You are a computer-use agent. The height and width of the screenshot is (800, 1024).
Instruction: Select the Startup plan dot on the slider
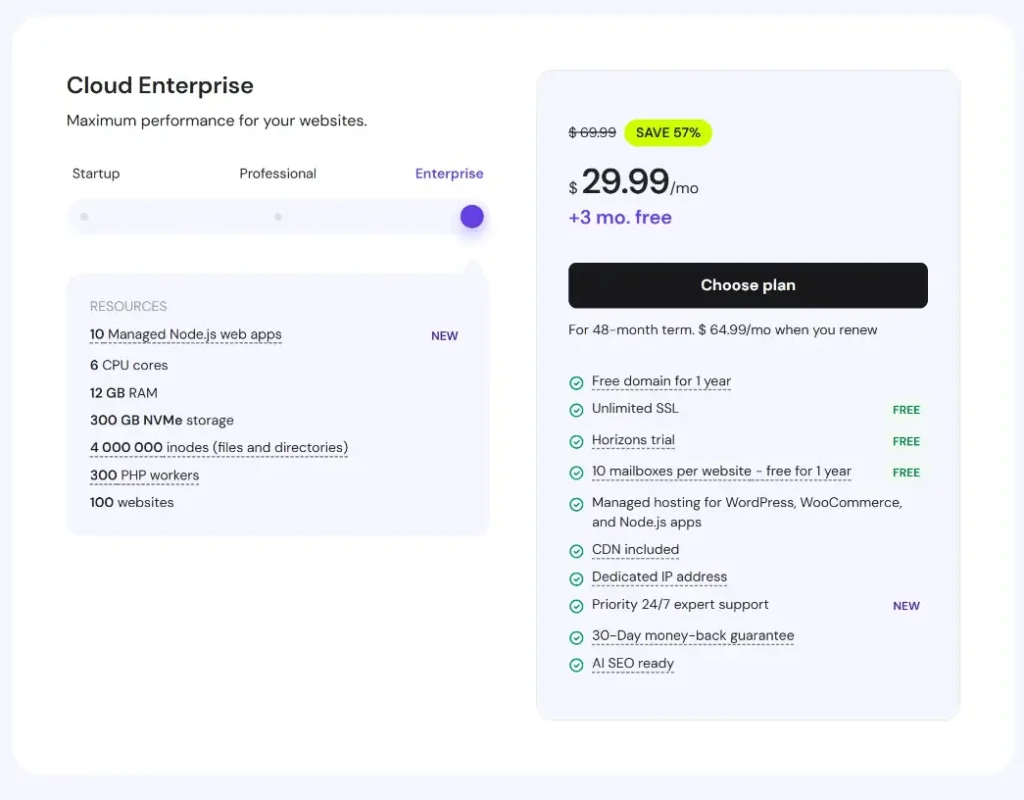point(85,216)
